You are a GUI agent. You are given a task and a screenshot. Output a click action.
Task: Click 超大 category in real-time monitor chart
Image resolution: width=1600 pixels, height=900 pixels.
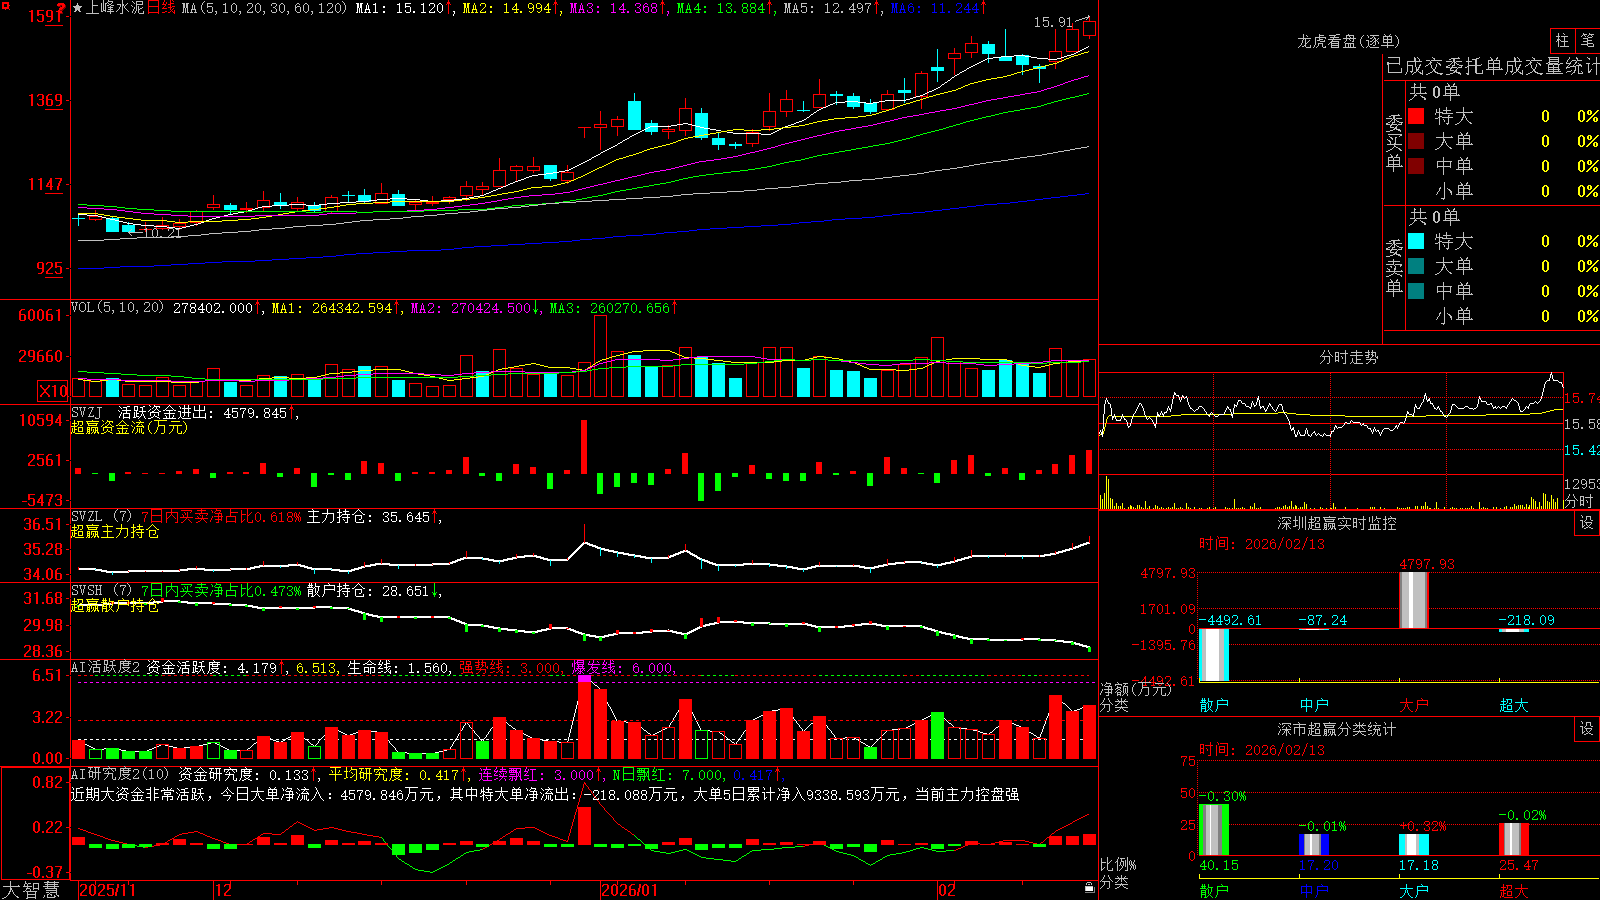1514,705
